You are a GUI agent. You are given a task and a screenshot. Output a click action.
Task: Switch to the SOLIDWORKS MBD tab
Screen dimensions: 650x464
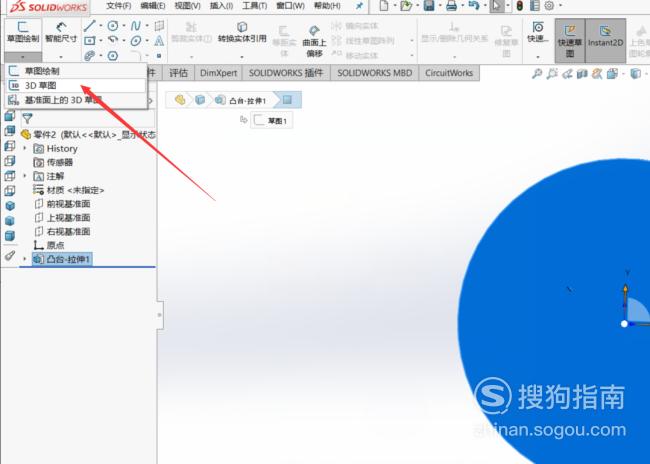[375, 73]
